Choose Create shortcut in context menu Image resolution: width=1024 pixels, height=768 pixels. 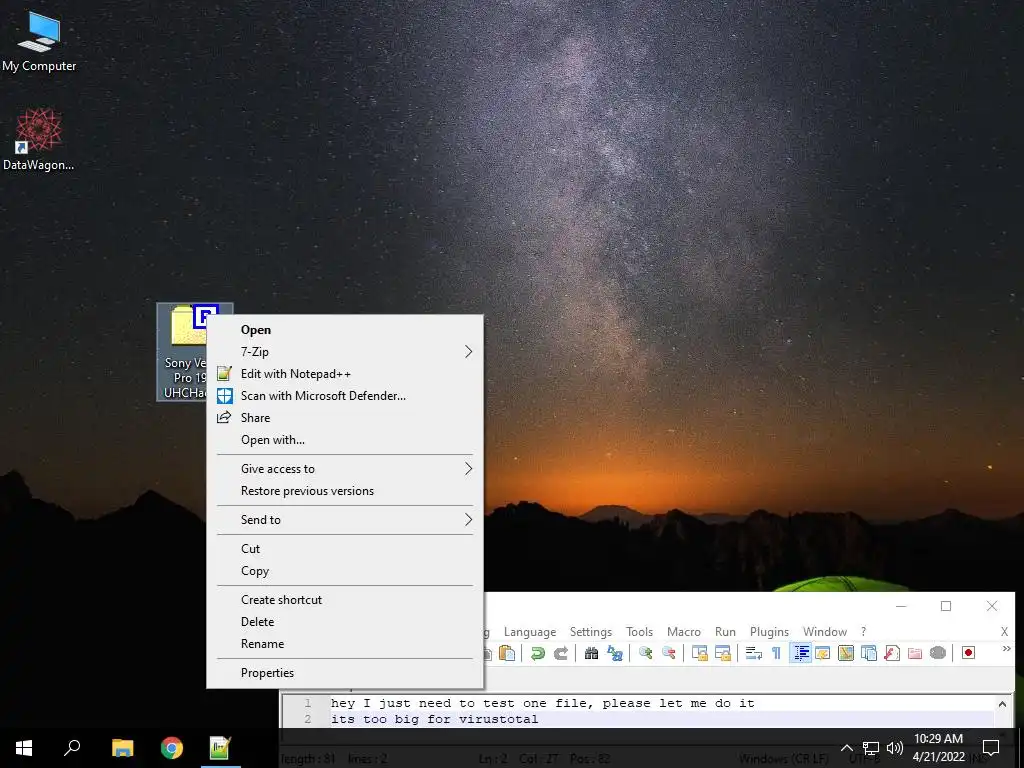coord(345,600)
